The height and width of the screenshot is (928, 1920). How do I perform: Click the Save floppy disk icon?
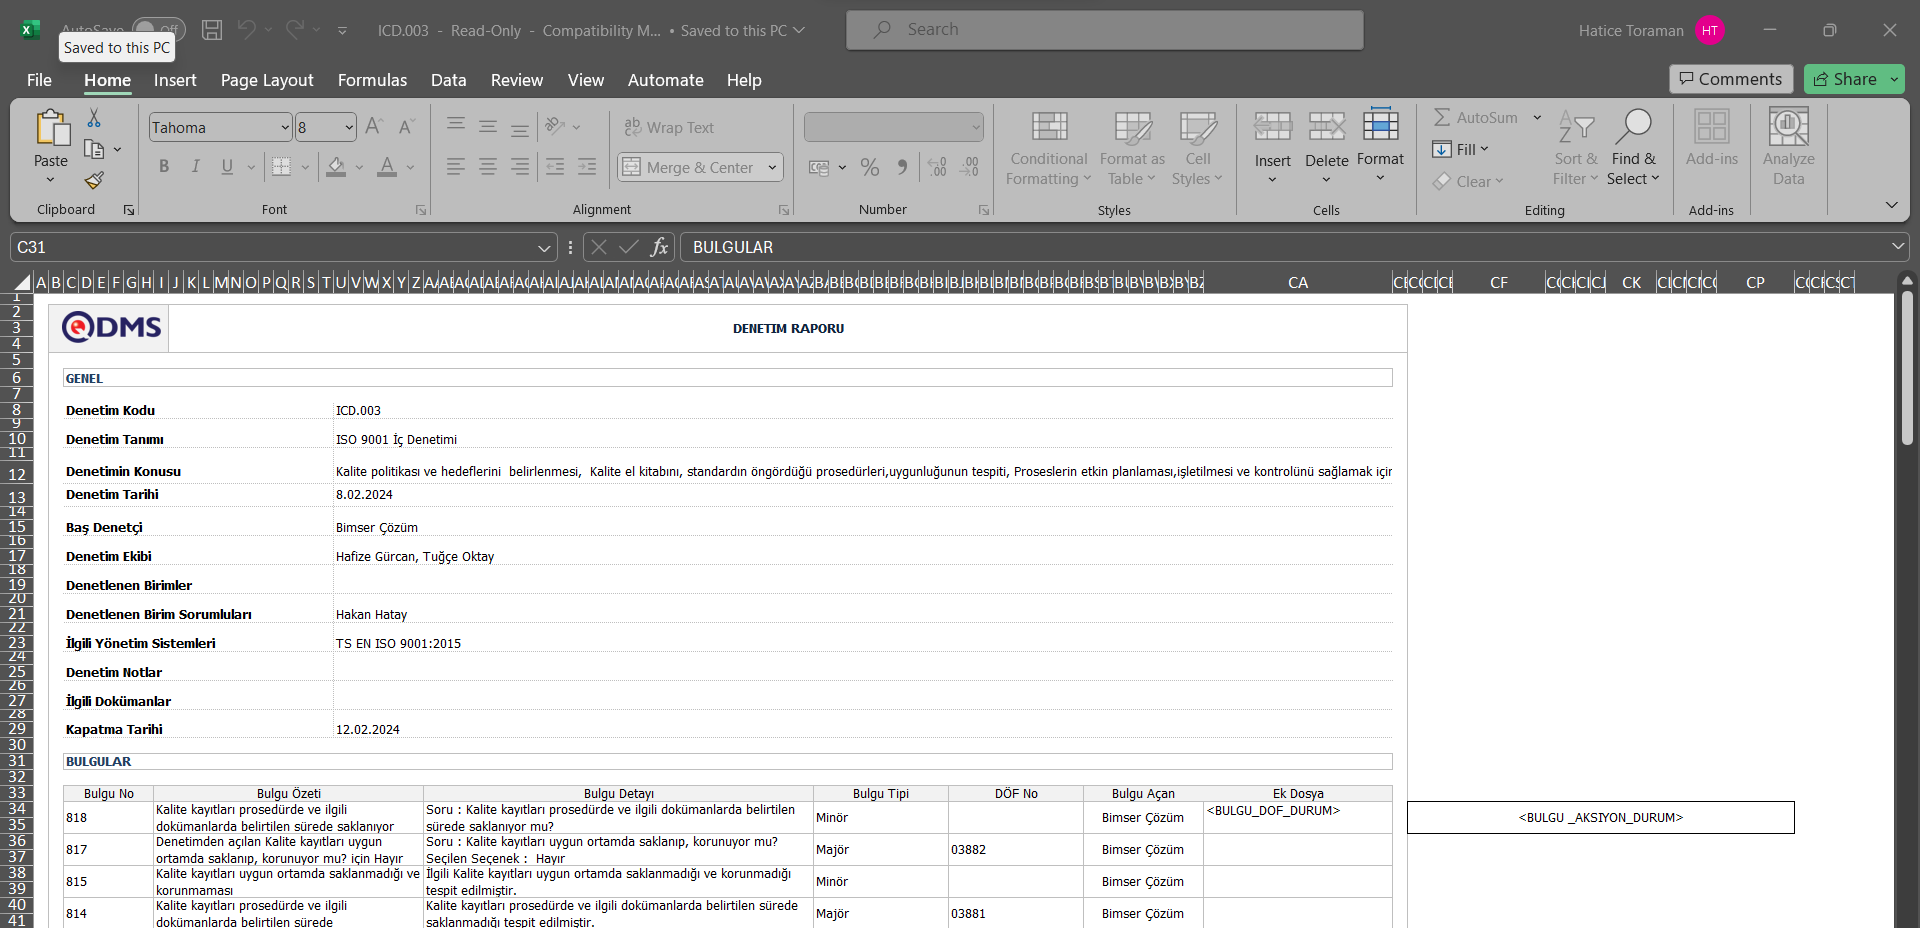click(212, 30)
